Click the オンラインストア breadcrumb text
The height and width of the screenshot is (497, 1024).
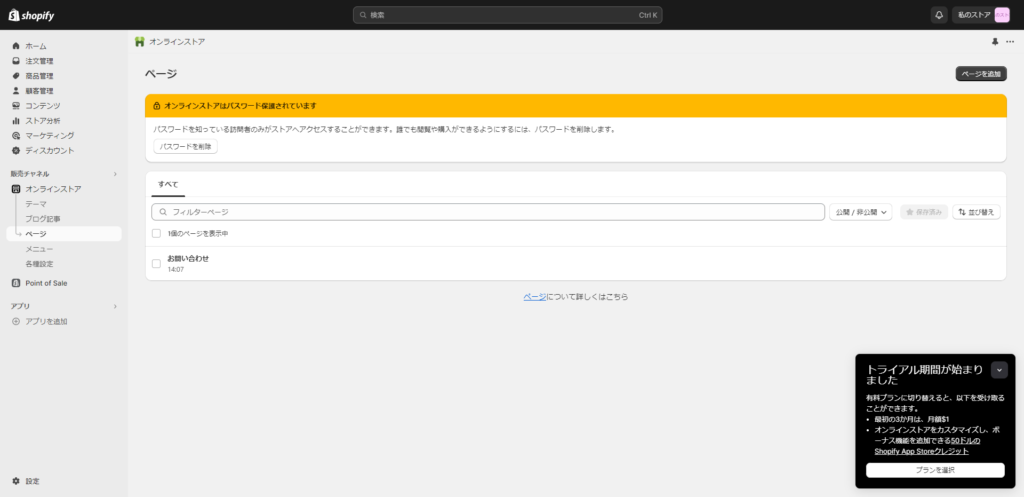click(177, 42)
